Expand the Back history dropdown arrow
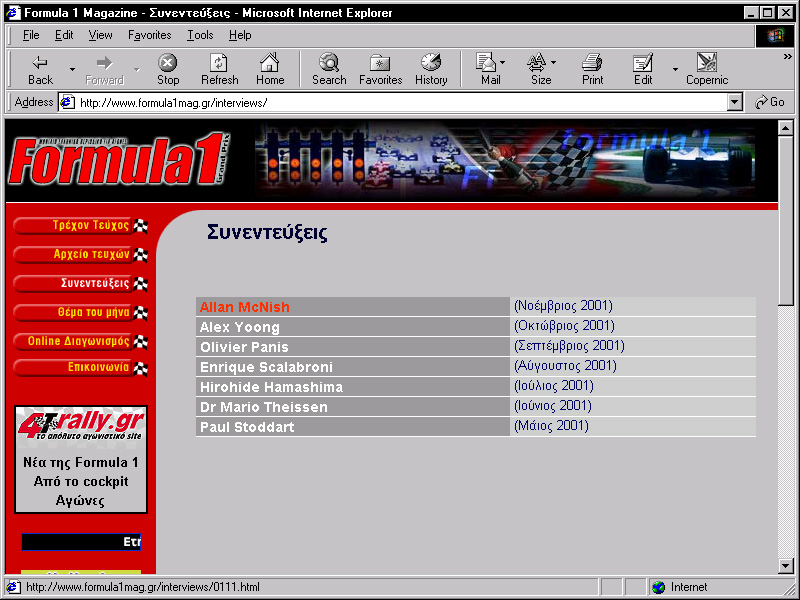 (72, 69)
